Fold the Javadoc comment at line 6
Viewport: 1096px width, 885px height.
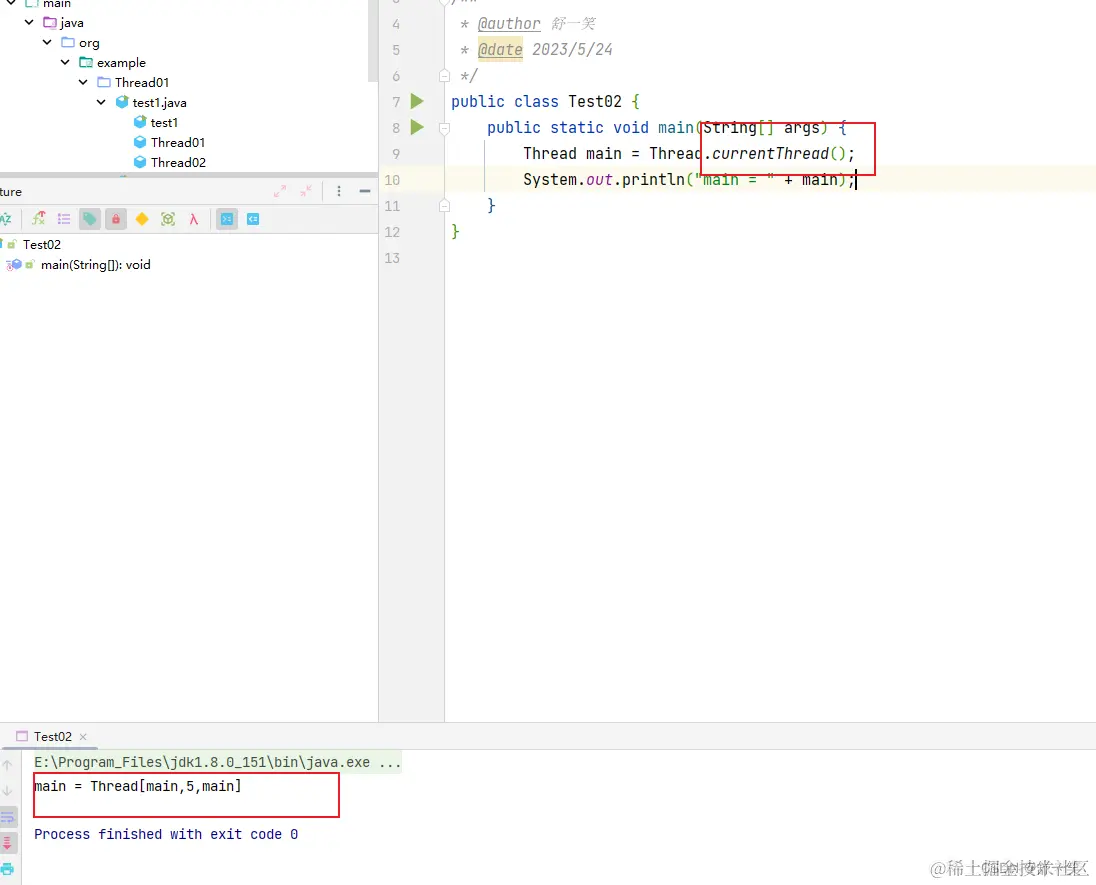click(444, 75)
